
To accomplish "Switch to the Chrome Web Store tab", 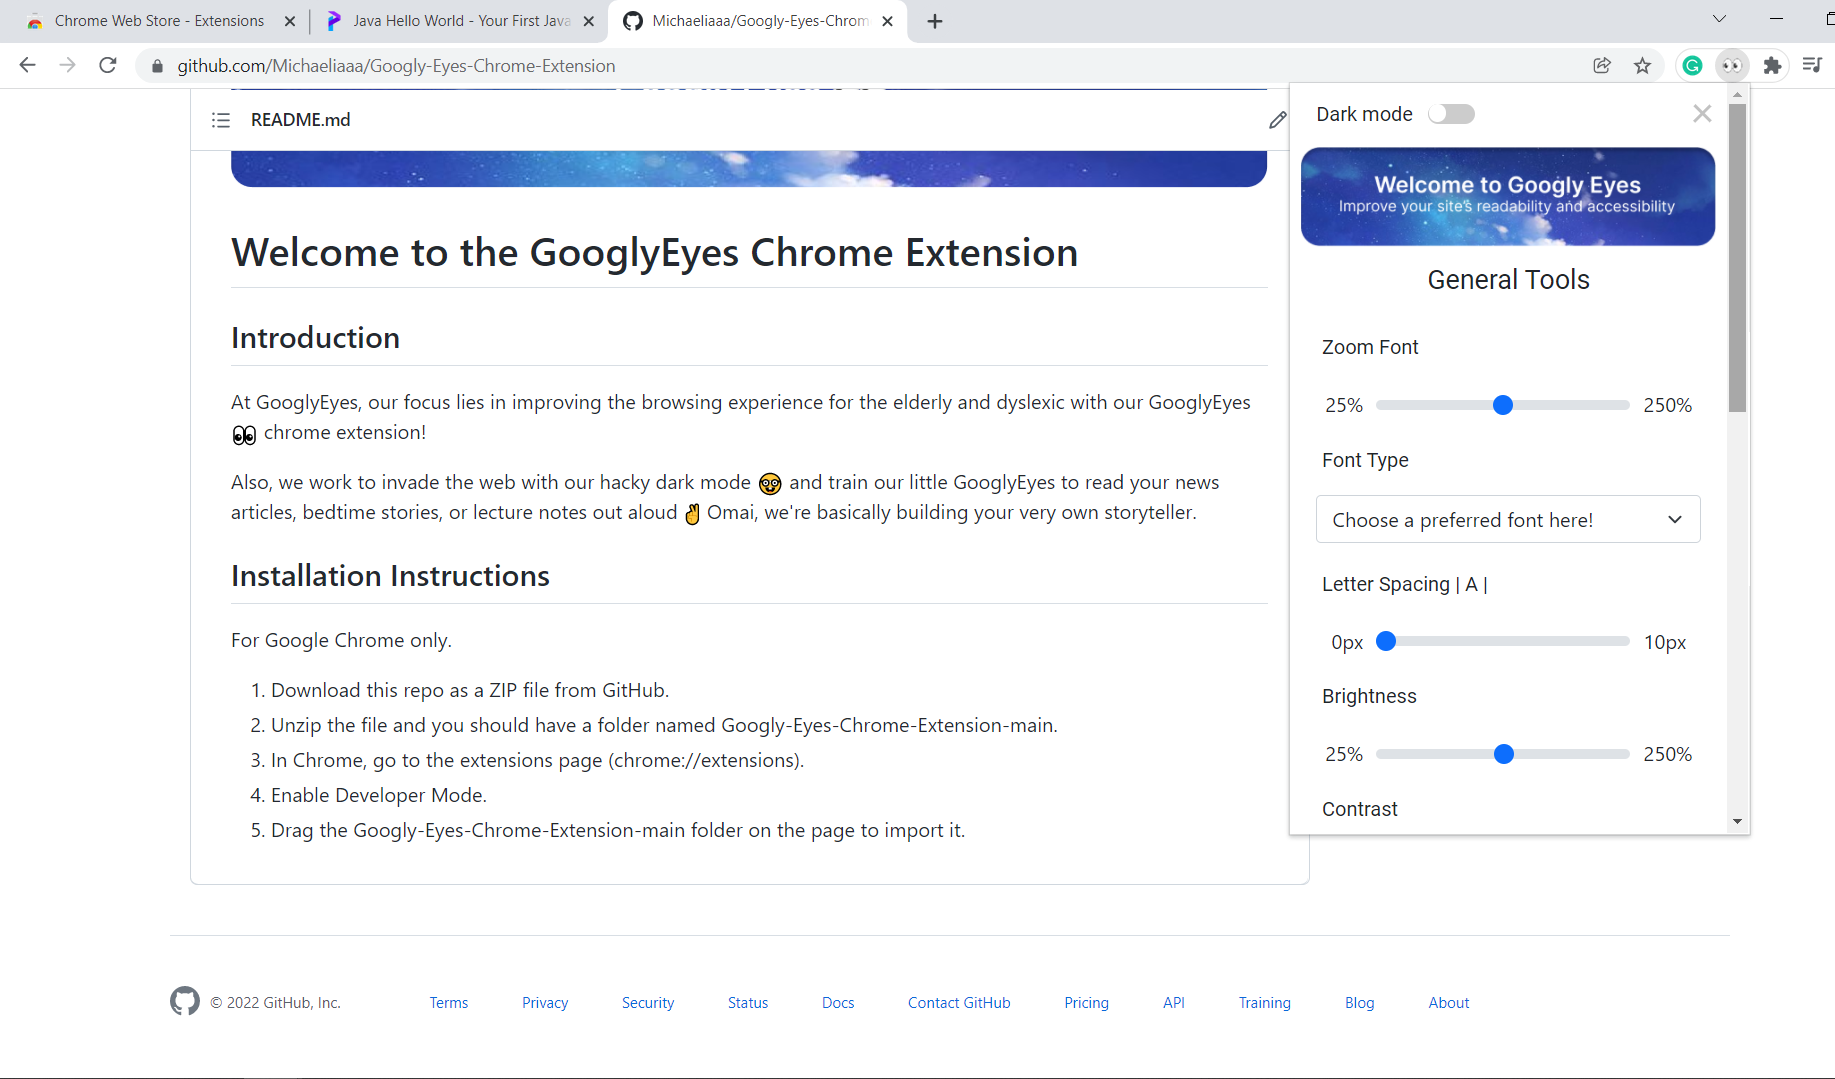I will (x=159, y=21).
